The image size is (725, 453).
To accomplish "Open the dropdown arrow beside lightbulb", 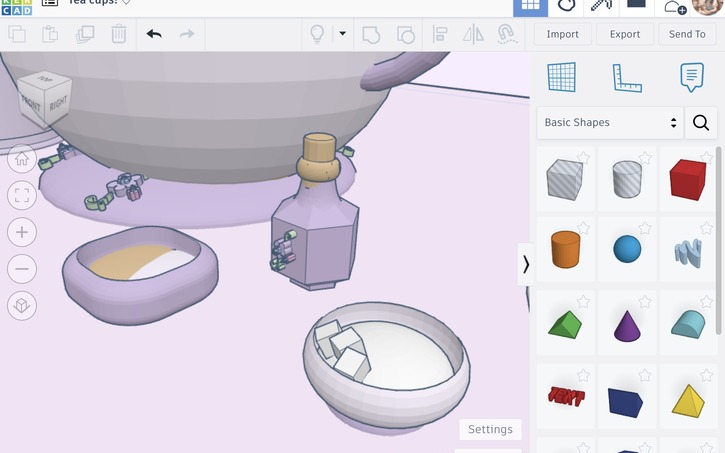I will (x=343, y=33).
